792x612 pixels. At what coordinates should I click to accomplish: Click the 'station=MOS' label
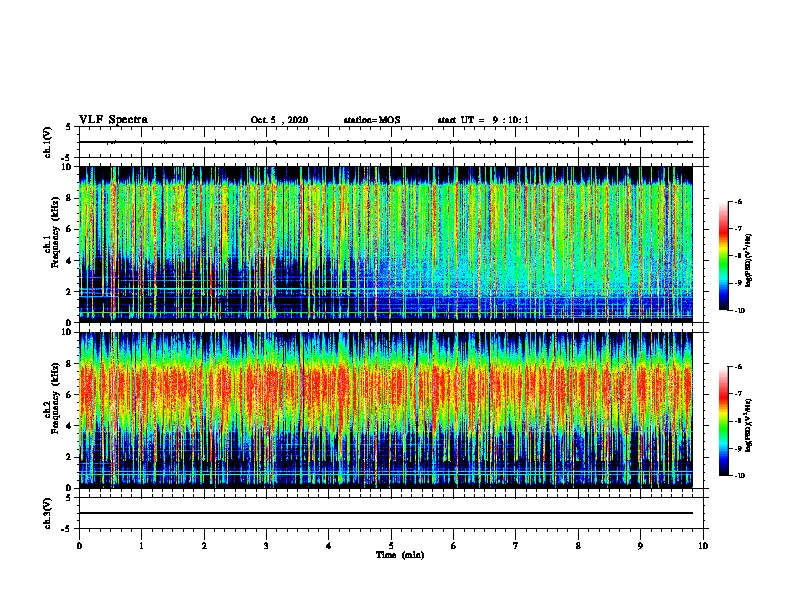pyautogui.click(x=372, y=120)
